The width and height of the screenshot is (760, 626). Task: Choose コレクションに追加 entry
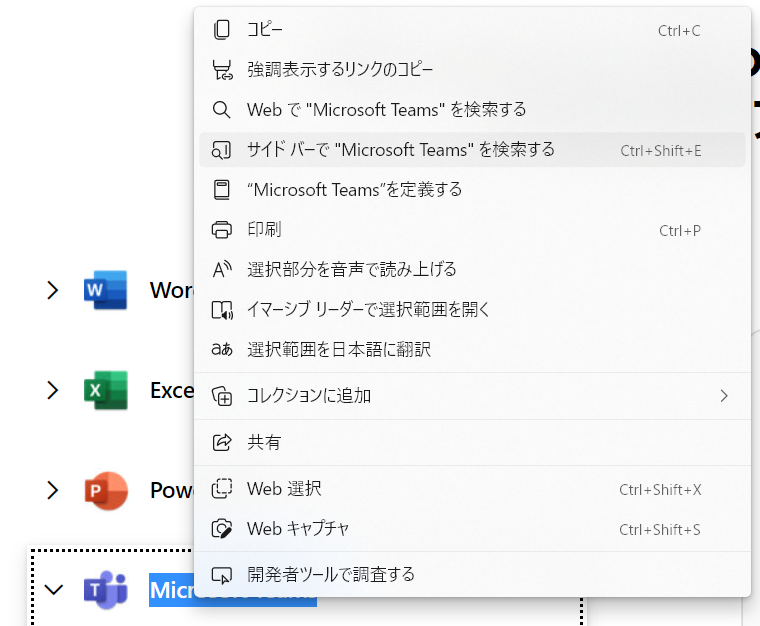pyautogui.click(x=472, y=396)
